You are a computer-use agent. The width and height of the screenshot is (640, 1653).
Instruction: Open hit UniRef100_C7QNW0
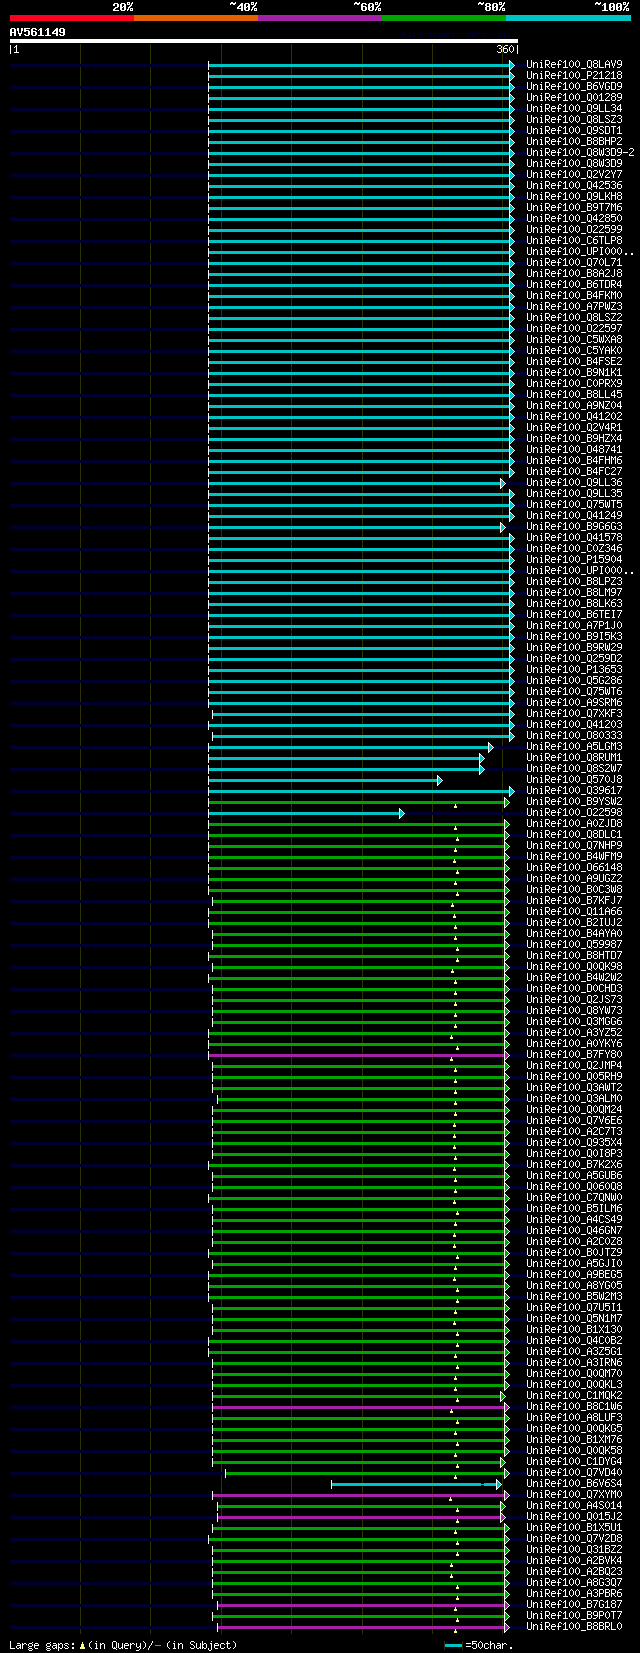click(574, 1197)
